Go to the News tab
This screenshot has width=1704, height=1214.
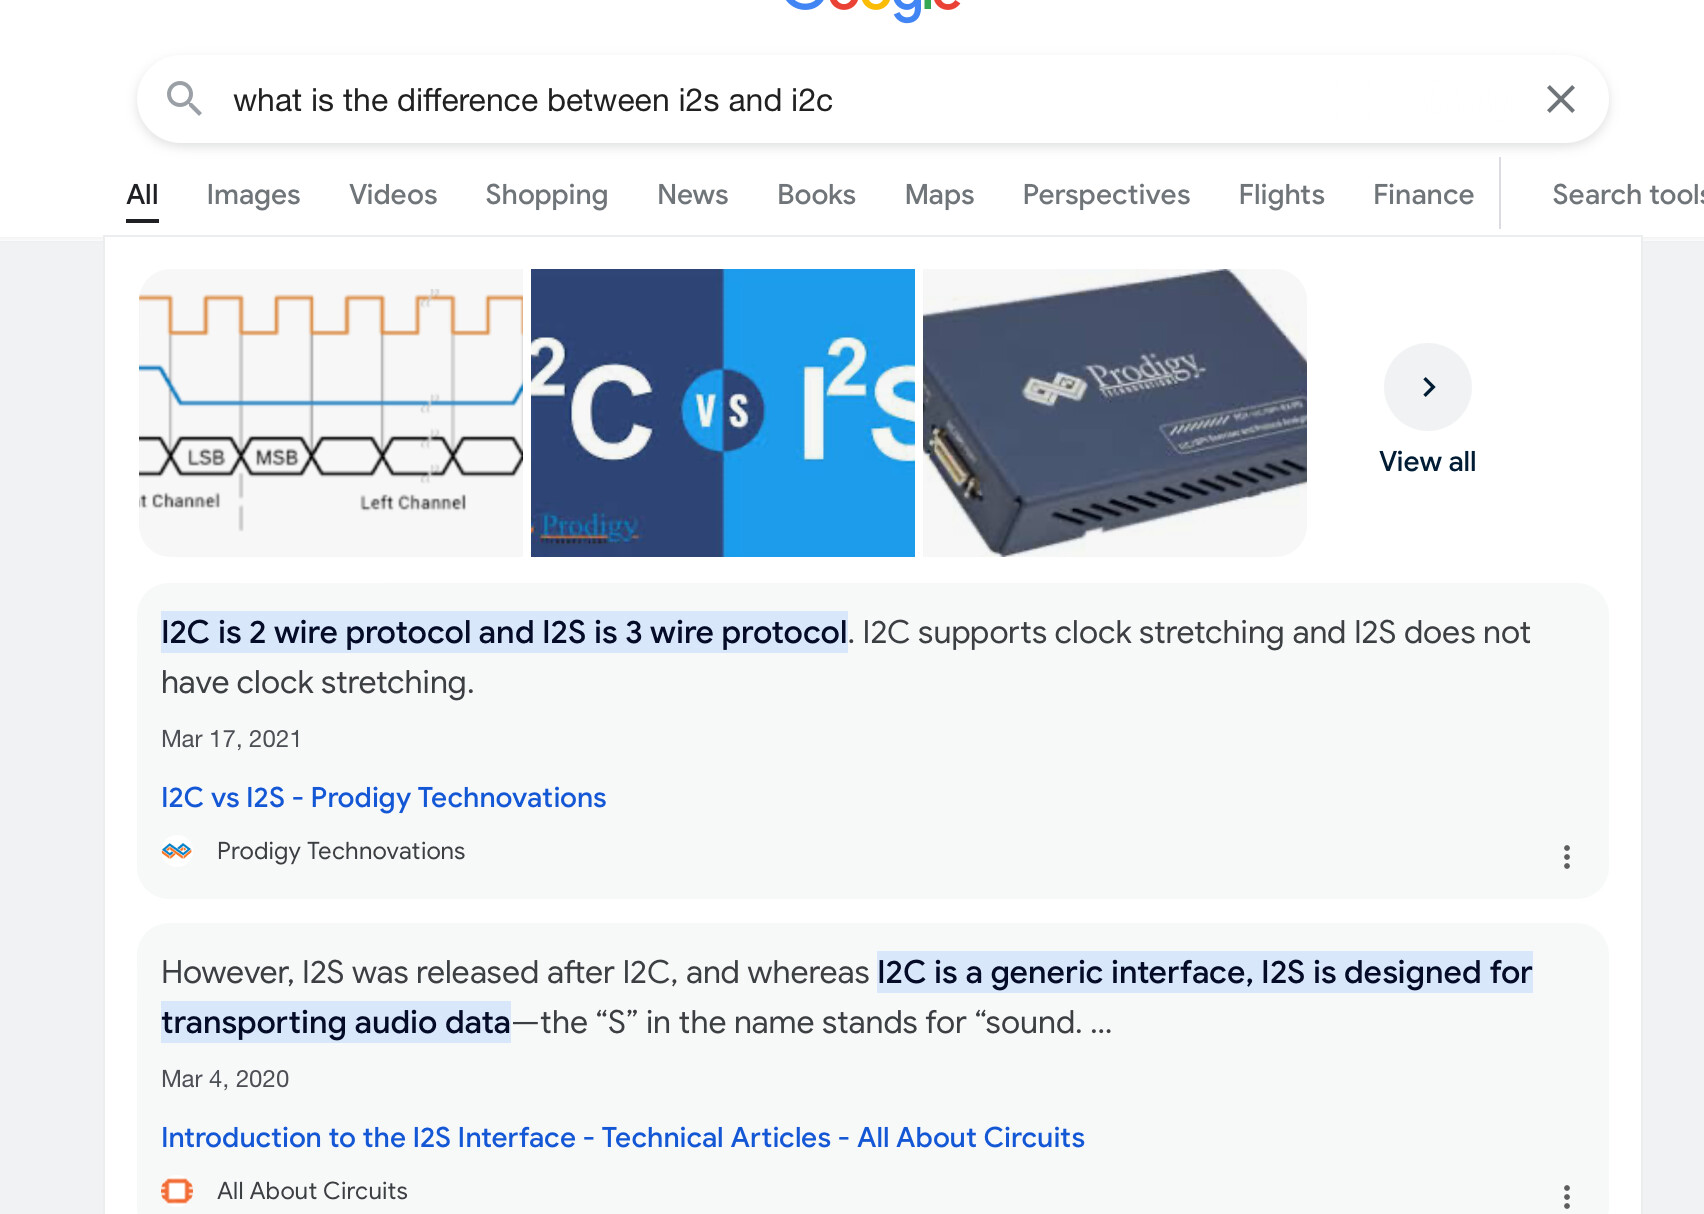point(692,195)
